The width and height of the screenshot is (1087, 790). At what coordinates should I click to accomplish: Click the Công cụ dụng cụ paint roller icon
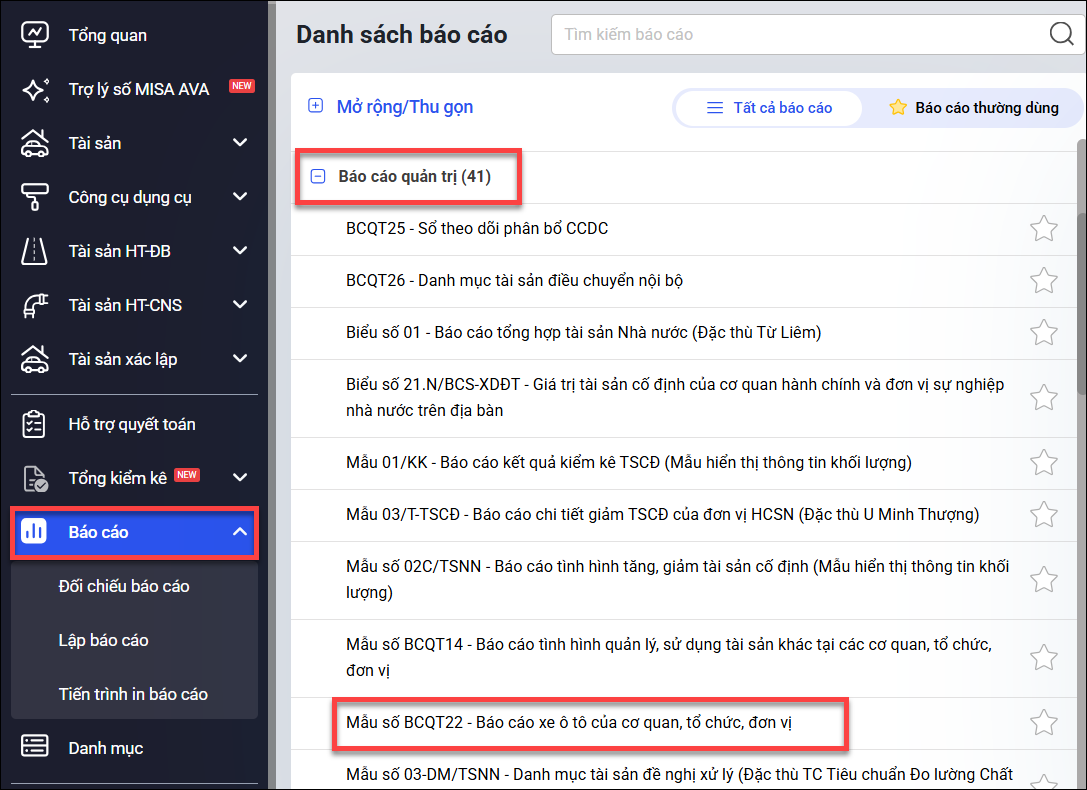pos(35,197)
